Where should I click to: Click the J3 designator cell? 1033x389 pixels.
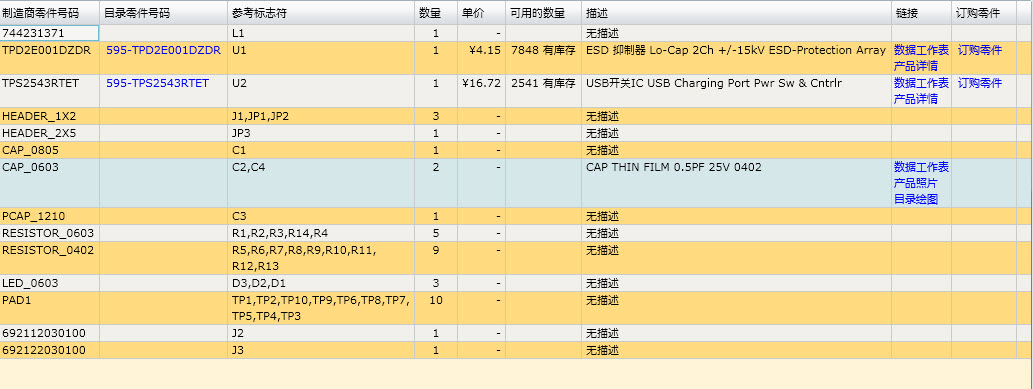[x=321, y=350]
